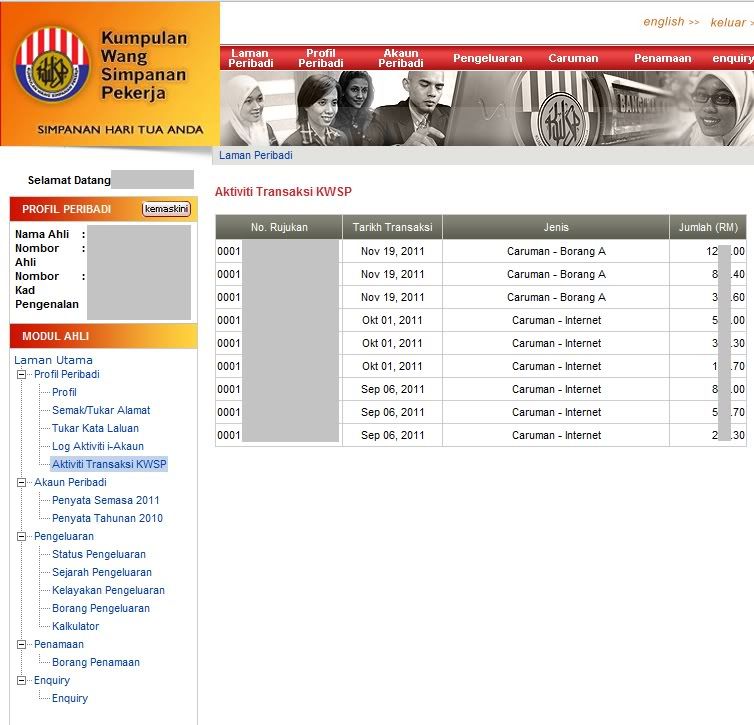The height and width of the screenshot is (725, 754).
Task: Collapse the Penamaan tree node
Action: click(x=22, y=644)
